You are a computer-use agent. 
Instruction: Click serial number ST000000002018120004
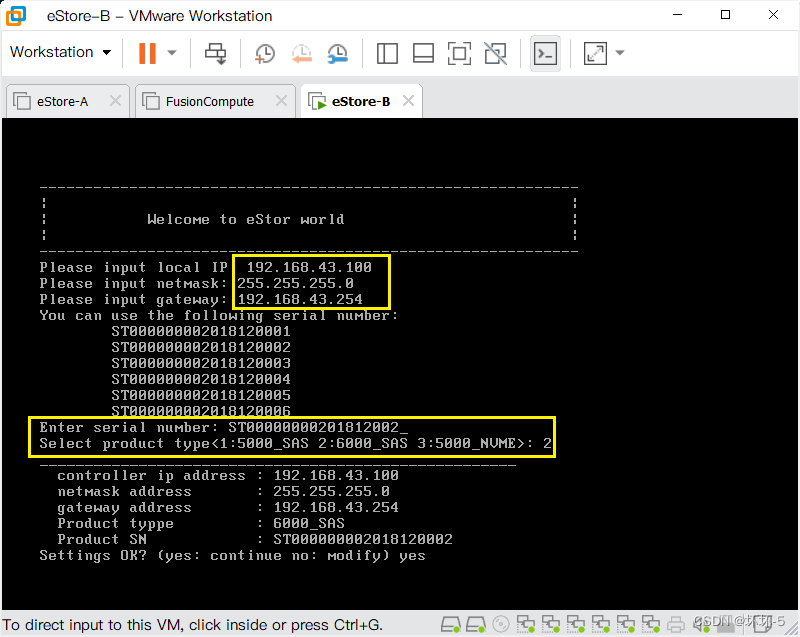click(201, 379)
